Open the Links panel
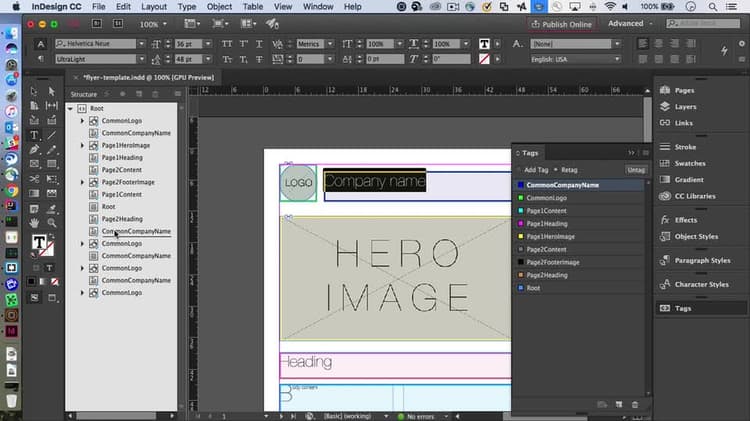The image size is (750, 421). pos(683,123)
